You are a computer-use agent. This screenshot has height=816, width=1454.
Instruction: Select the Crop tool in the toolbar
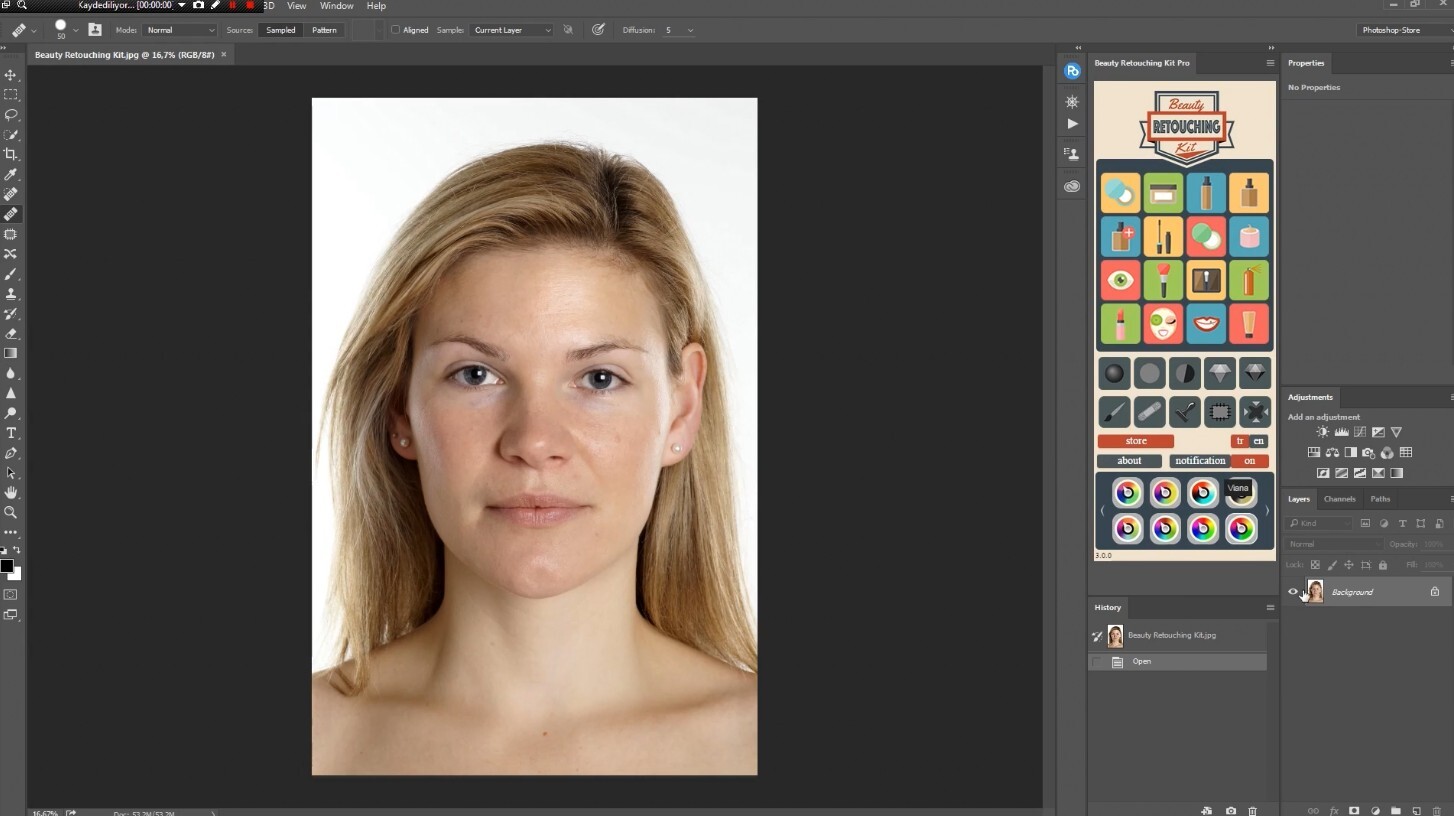[x=11, y=154]
